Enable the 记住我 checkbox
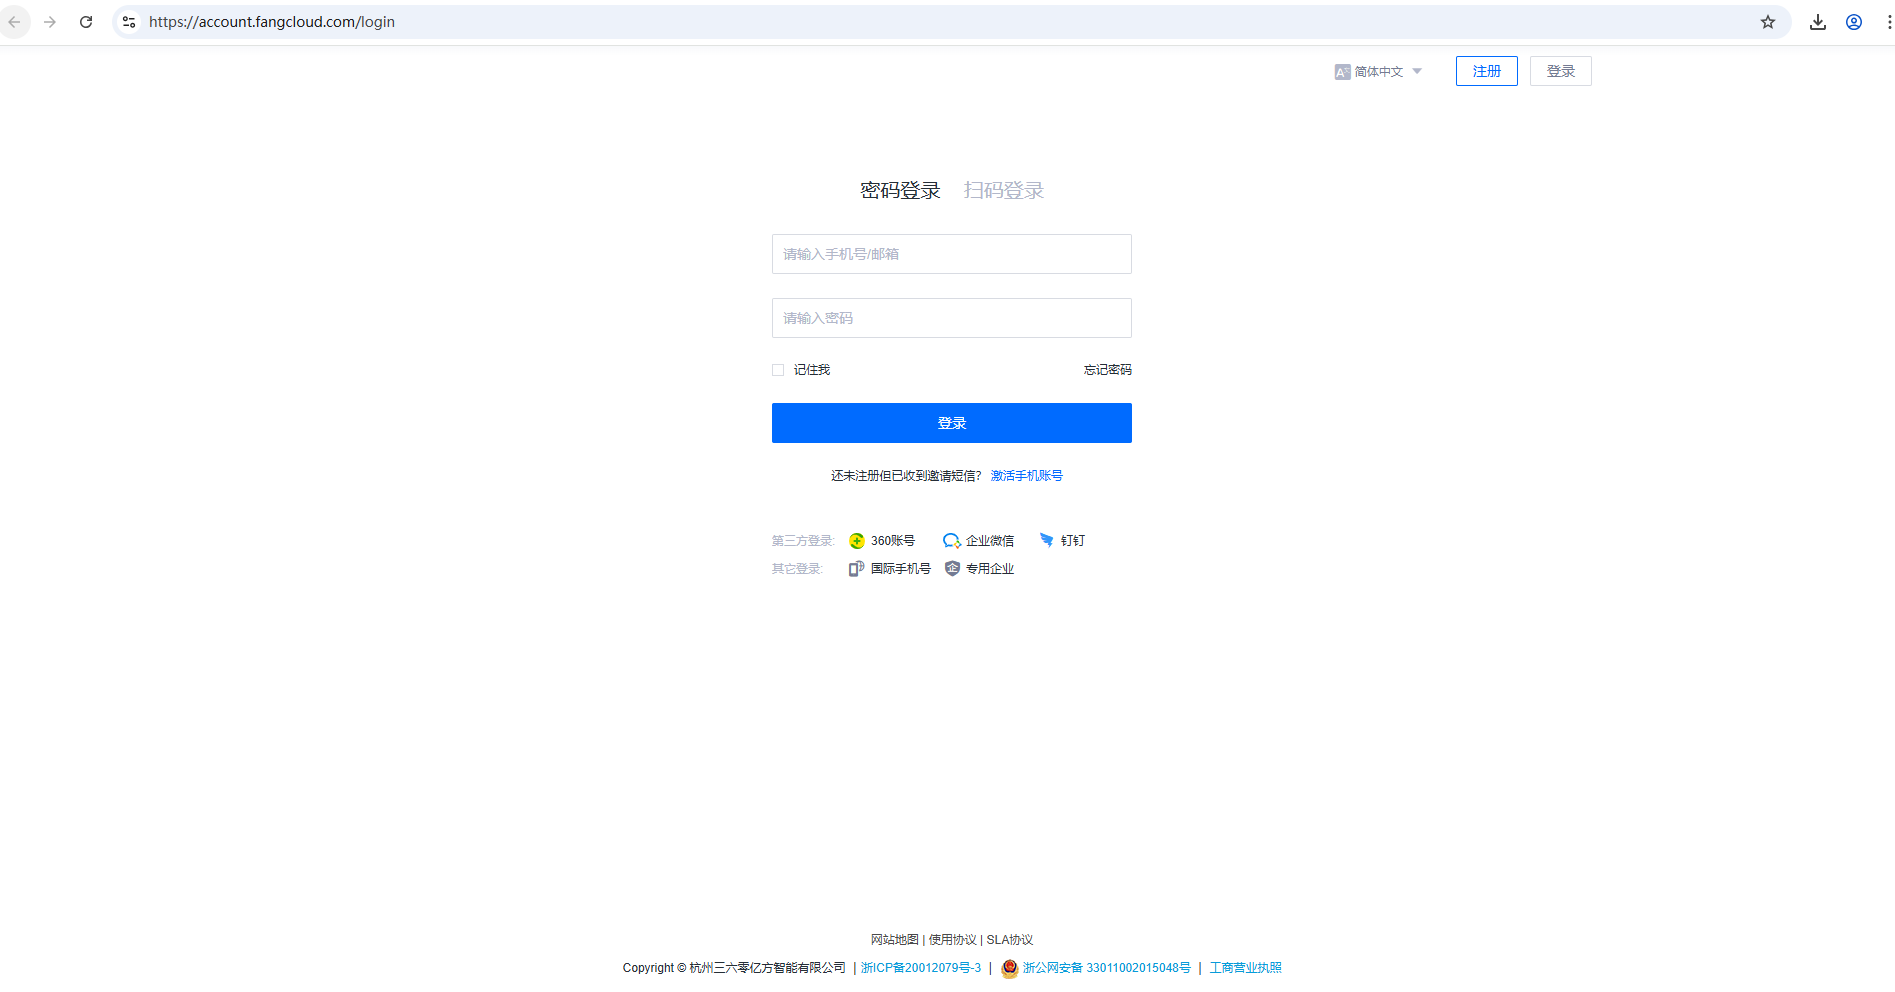 point(777,369)
